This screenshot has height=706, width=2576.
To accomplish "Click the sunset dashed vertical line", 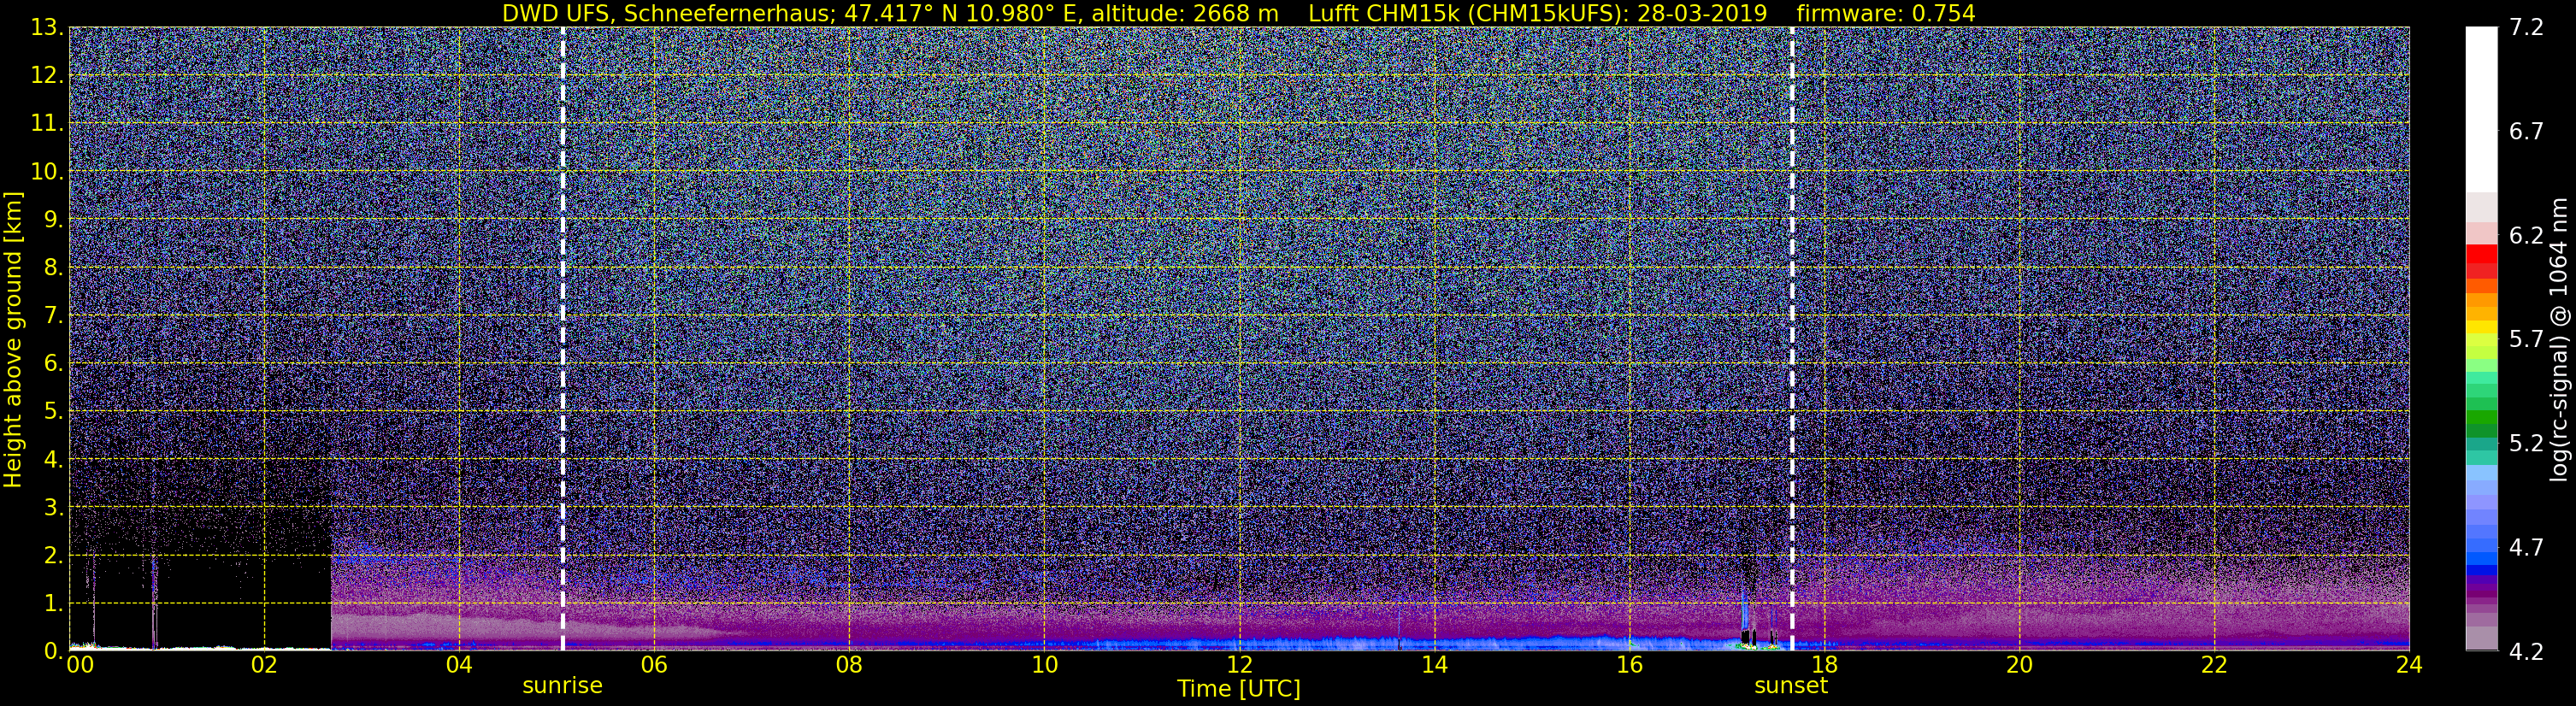I will 1792,339.
